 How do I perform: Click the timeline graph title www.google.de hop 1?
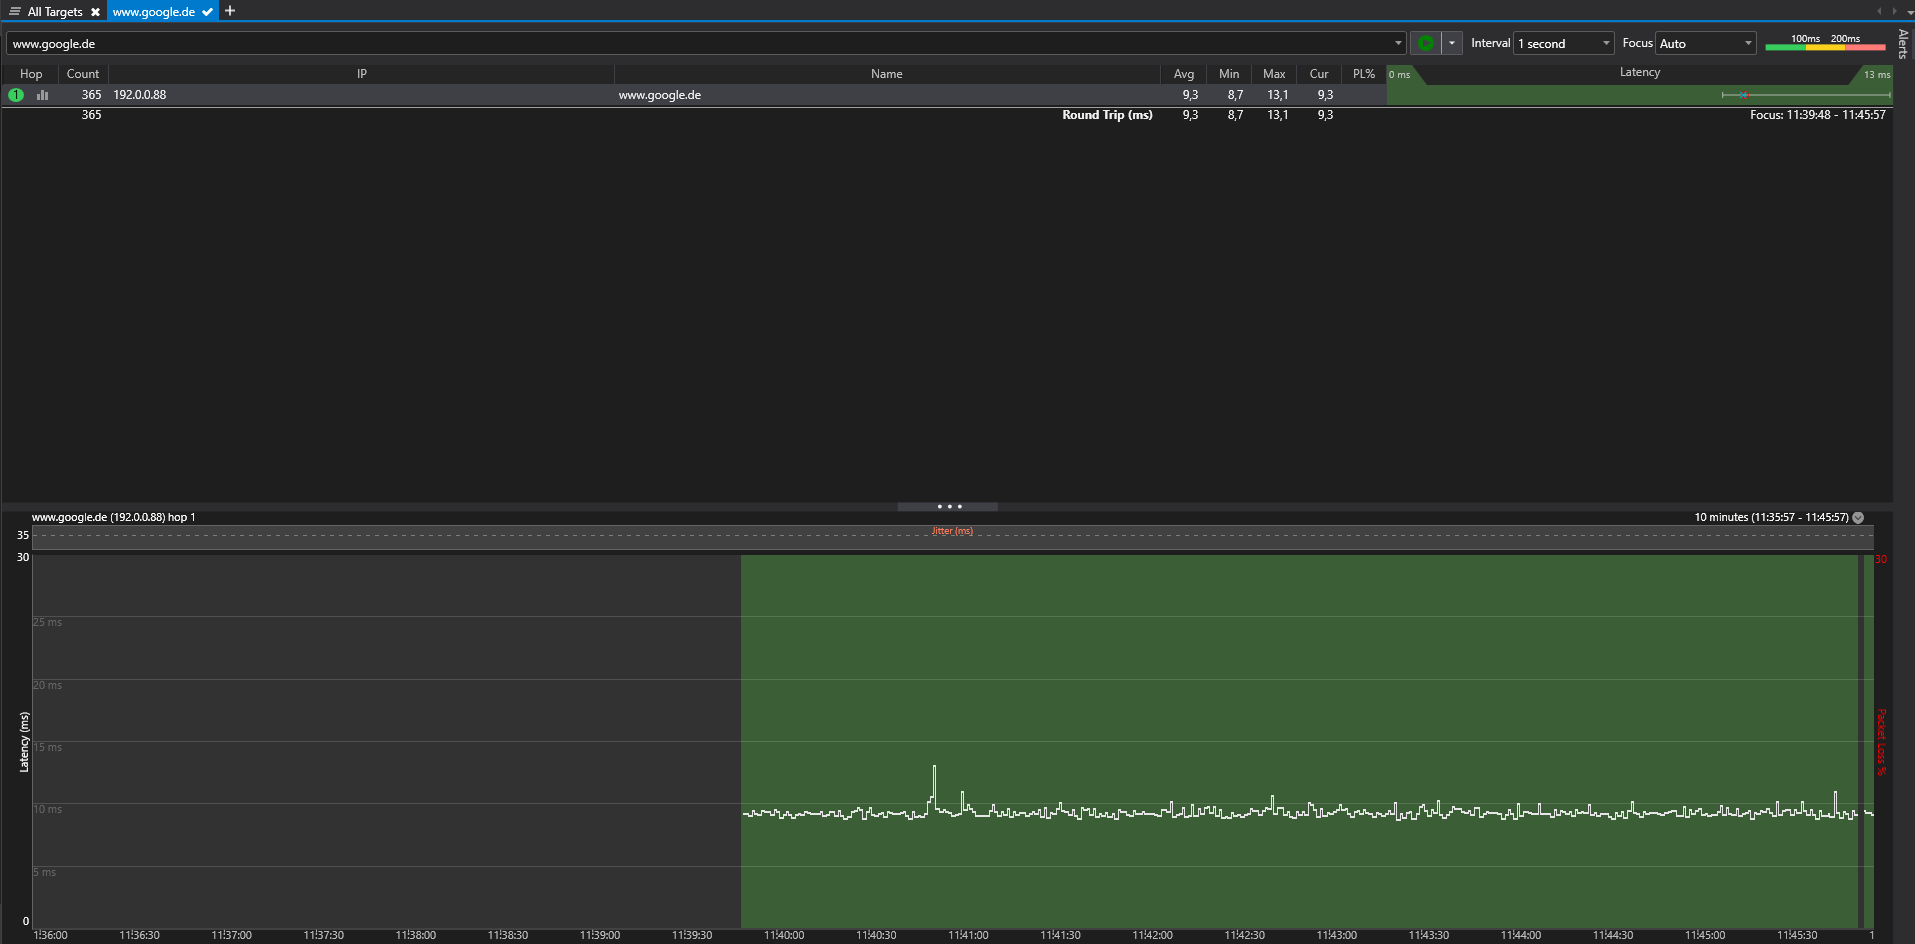tap(114, 517)
